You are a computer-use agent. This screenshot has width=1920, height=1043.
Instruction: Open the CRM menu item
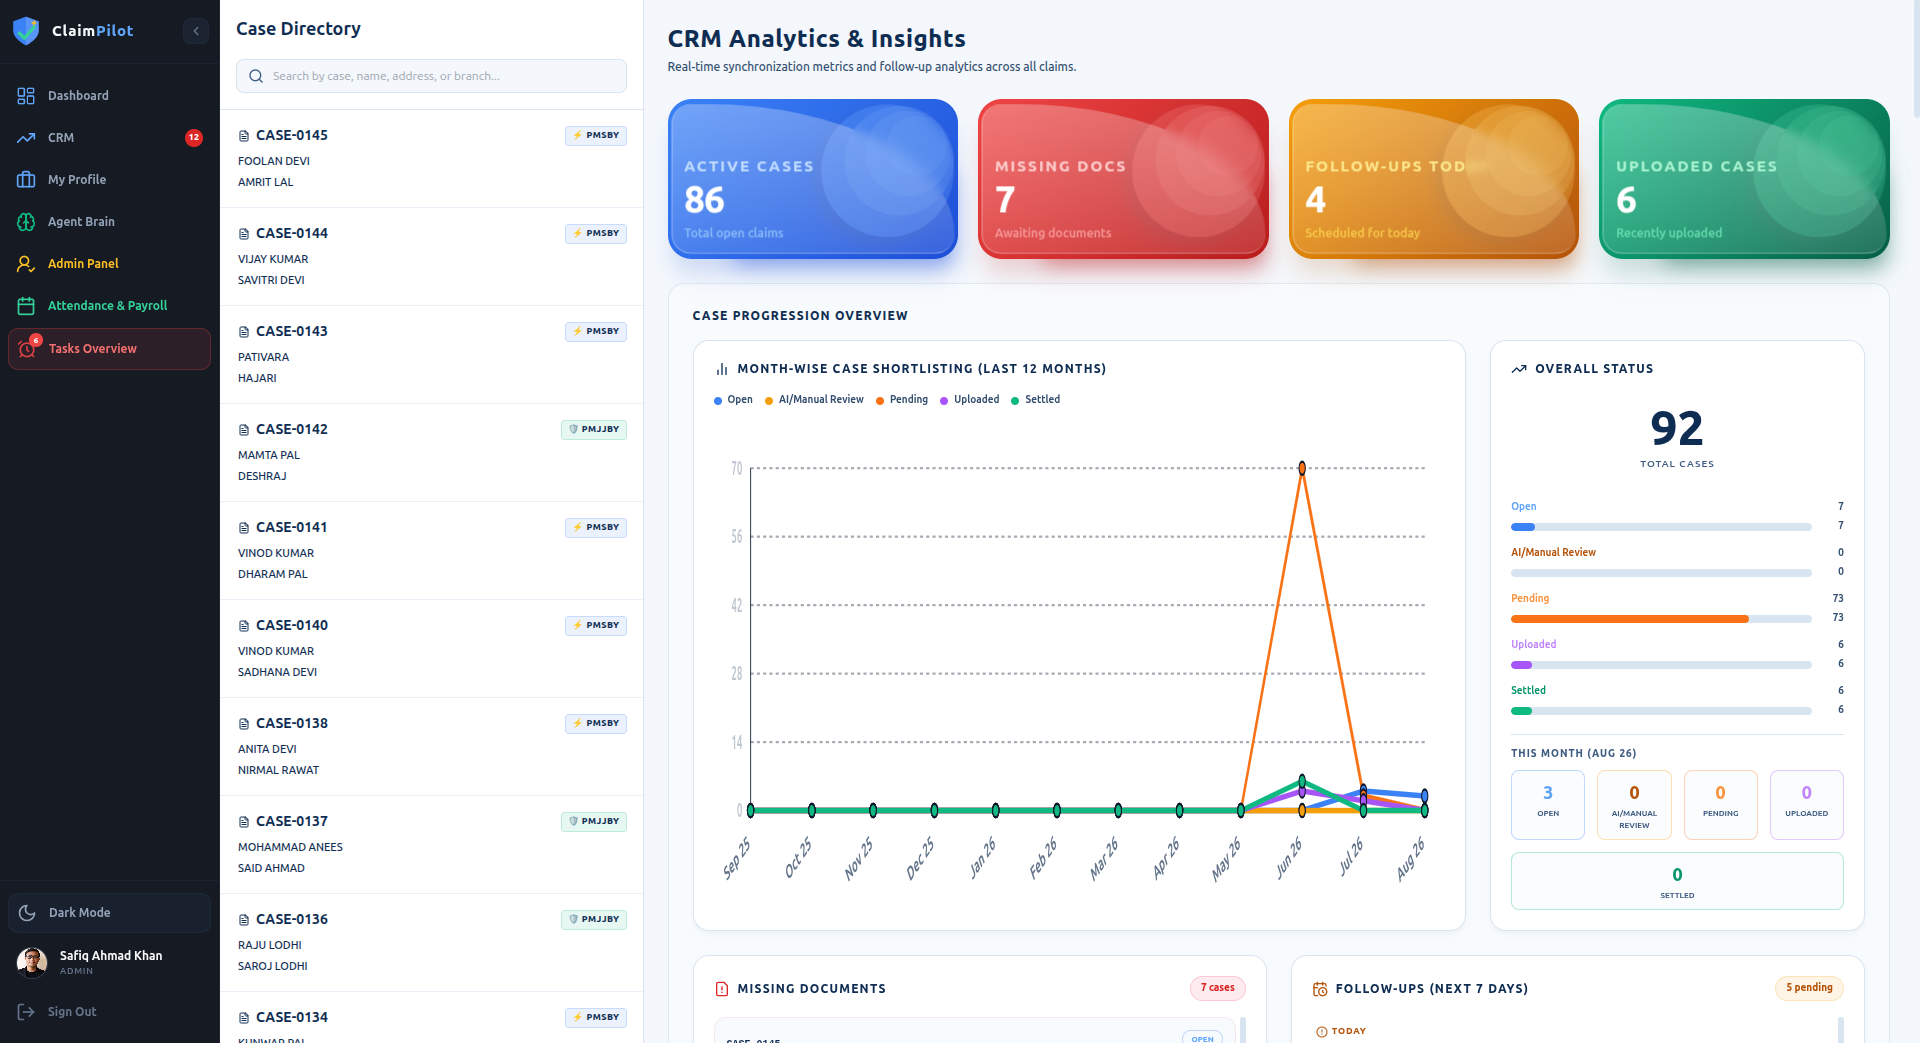tap(110, 138)
